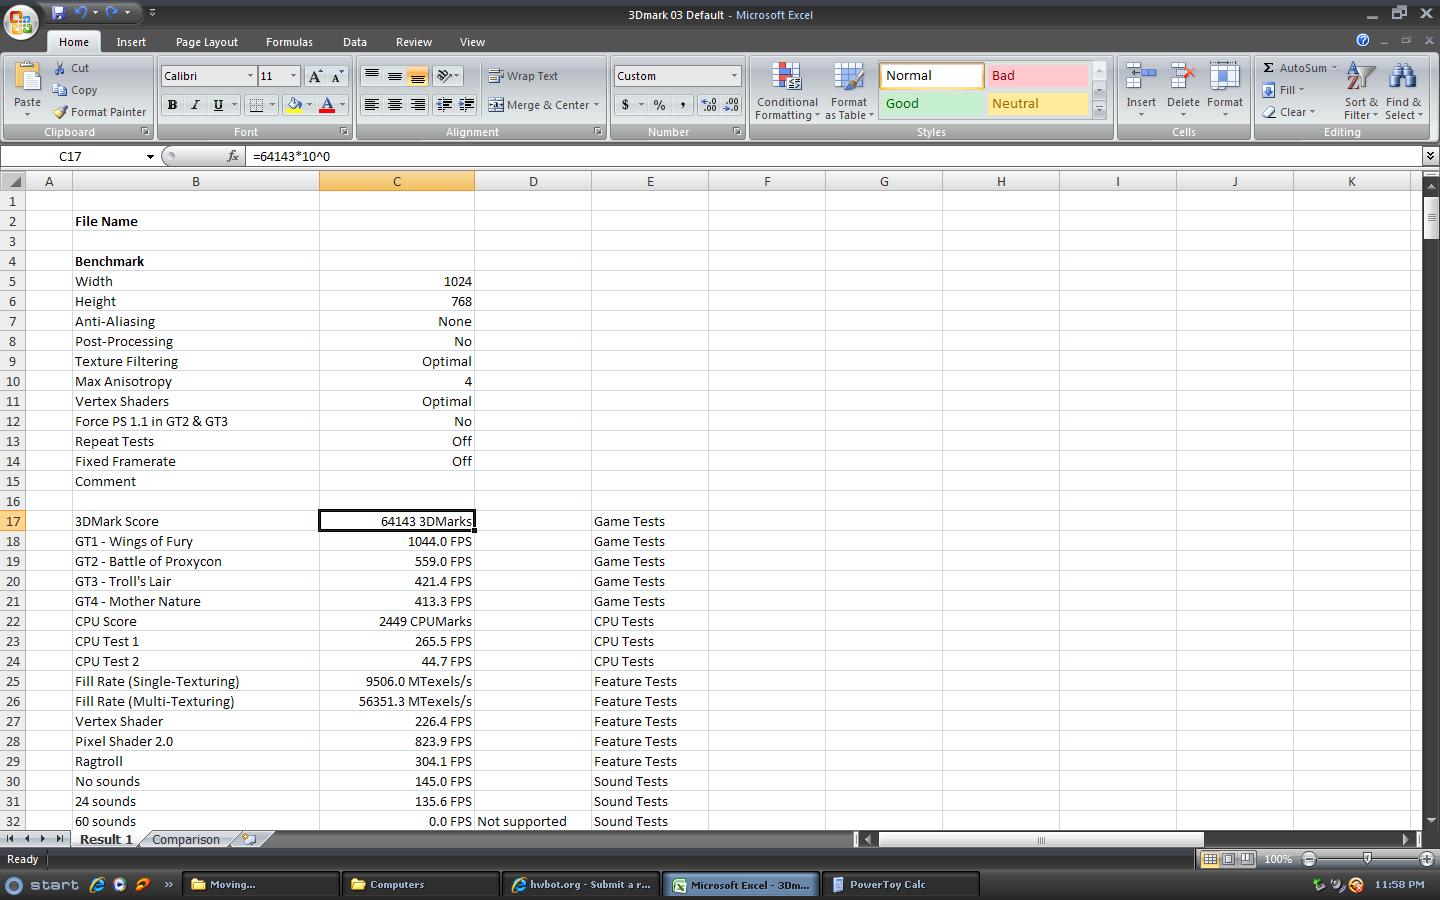Apply the Bad cell style

tap(1037, 76)
